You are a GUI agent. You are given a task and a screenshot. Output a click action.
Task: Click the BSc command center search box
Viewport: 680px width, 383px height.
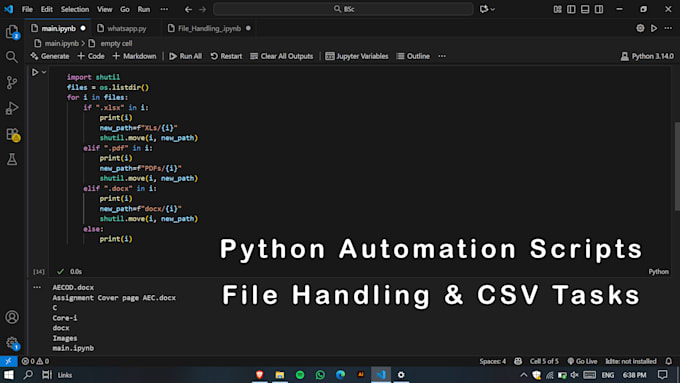pyautogui.click(x=343, y=9)
